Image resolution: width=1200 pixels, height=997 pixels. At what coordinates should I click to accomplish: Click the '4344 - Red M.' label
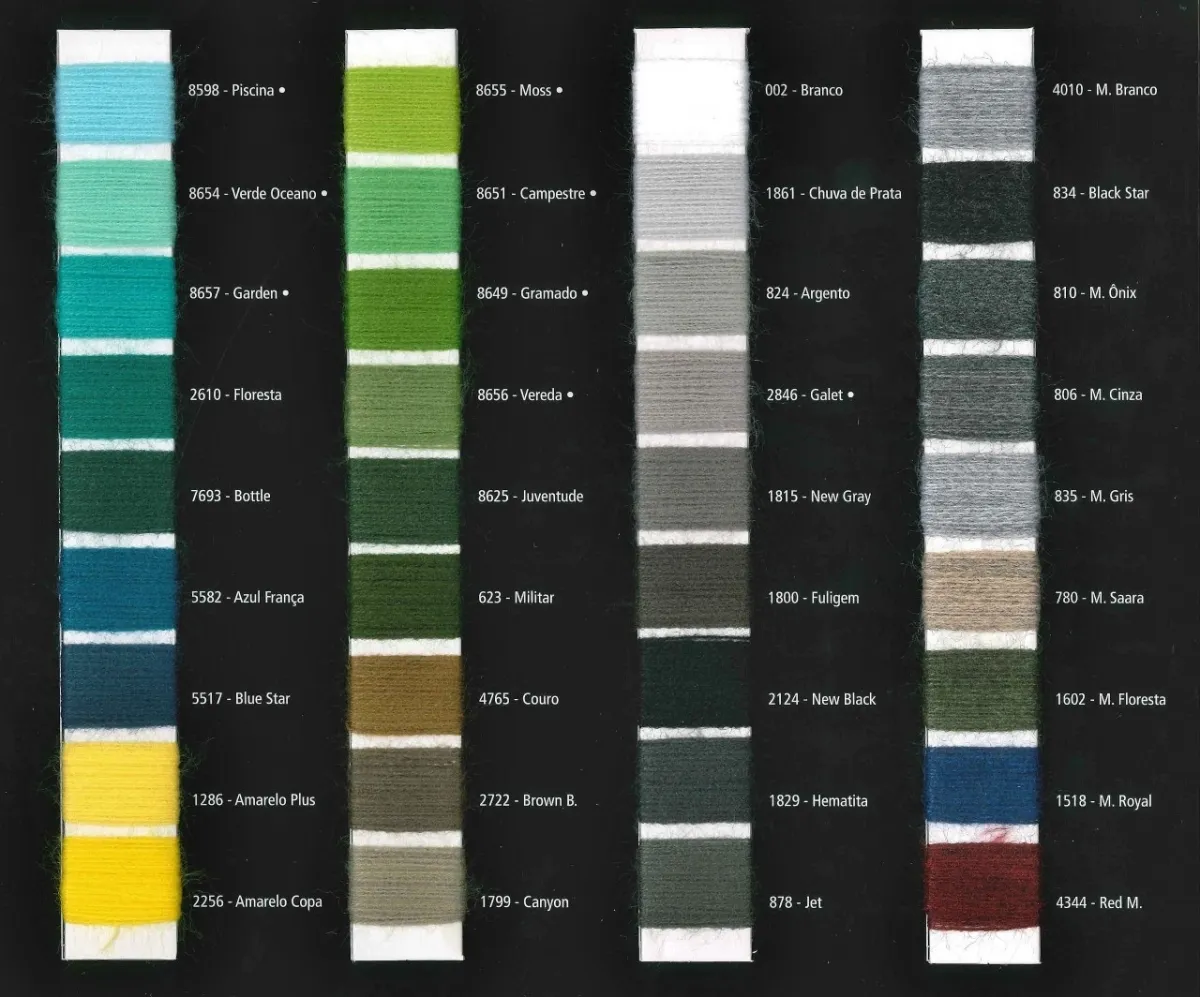pyautogui.click(x=1099, y=901)
